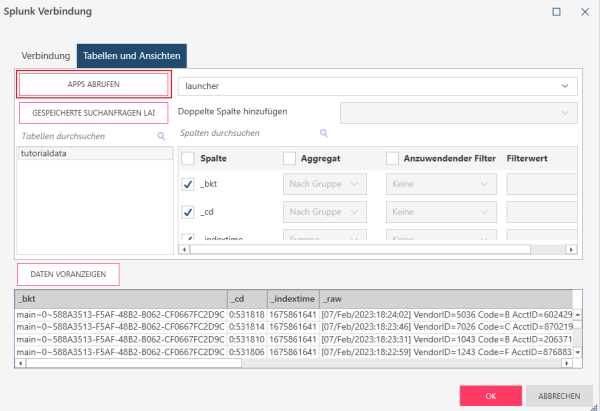Open the Keine filter dropdown for _cd

click(x=441, y=212)
